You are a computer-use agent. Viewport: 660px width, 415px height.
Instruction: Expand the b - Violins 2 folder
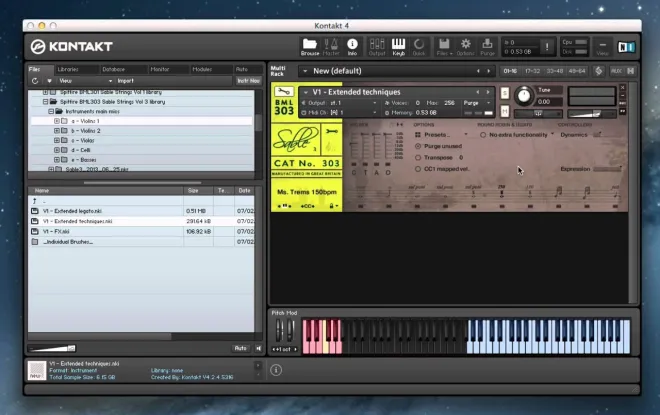57,131
